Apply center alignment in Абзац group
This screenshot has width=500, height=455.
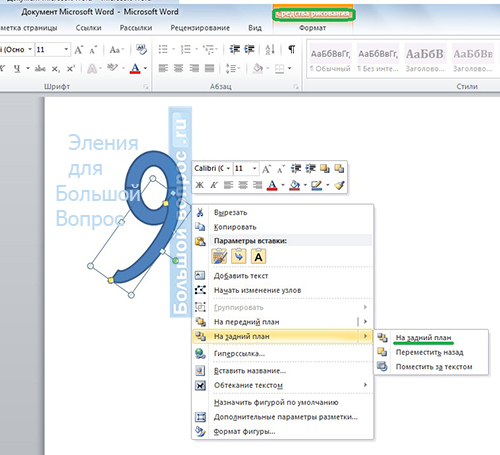(179, 68)
